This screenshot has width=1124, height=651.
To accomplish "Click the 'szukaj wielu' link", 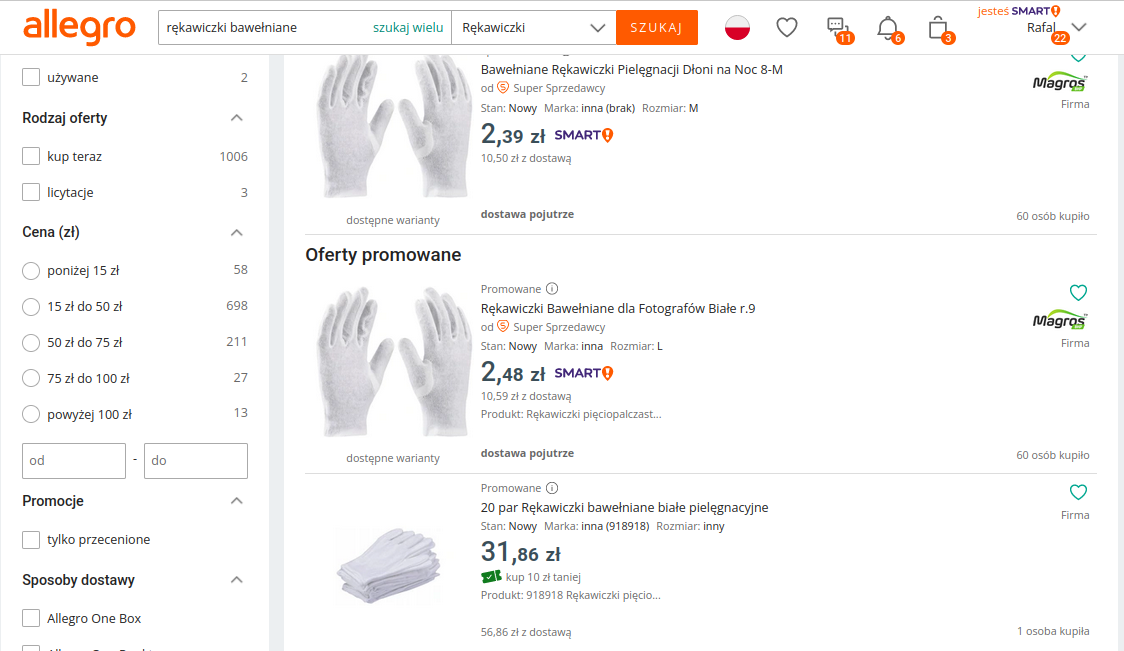I will pos(408,28).
